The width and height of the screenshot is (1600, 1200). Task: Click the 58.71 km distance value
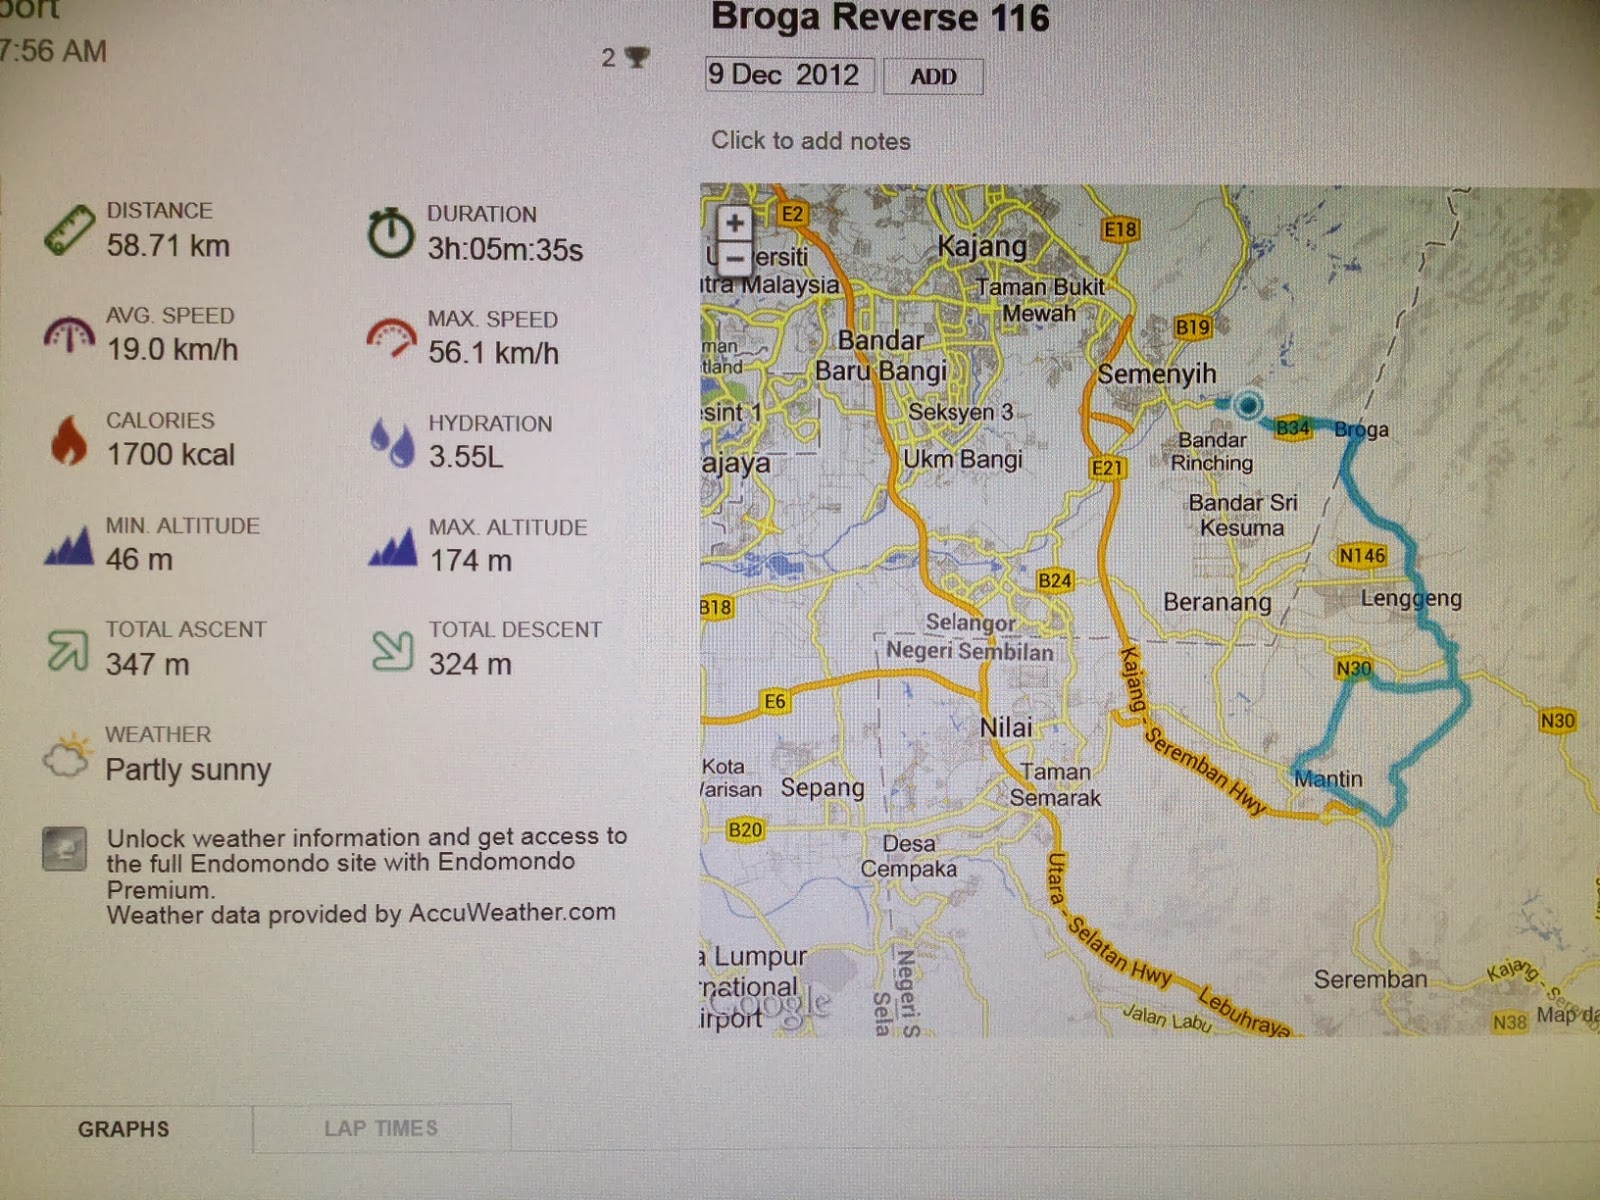coord(168,246)
